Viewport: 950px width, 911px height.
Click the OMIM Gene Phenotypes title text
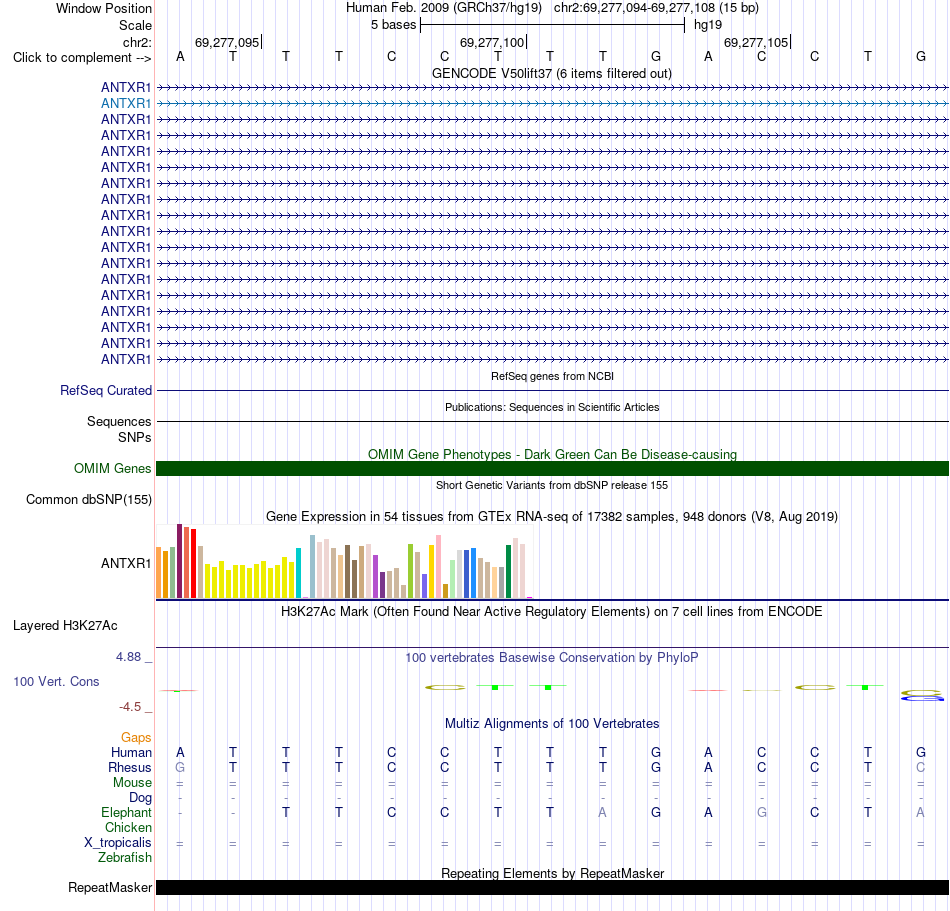(552, 454)
